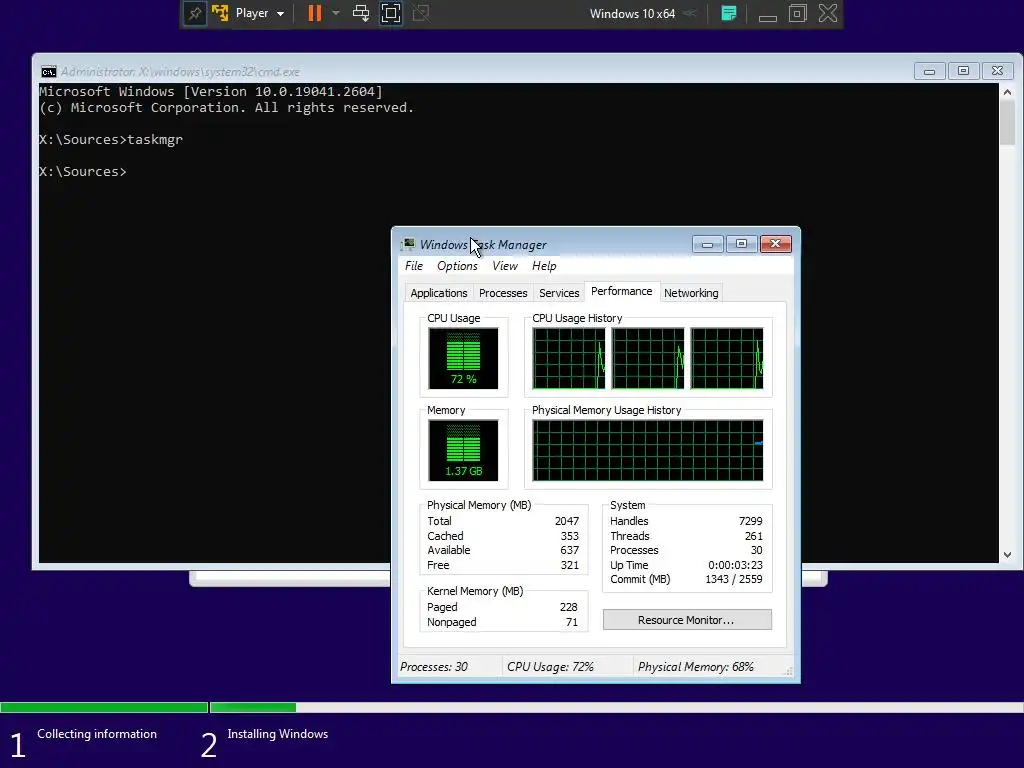Open the File menu in Task Manager

pyautogui.click(x=414, y=266)
